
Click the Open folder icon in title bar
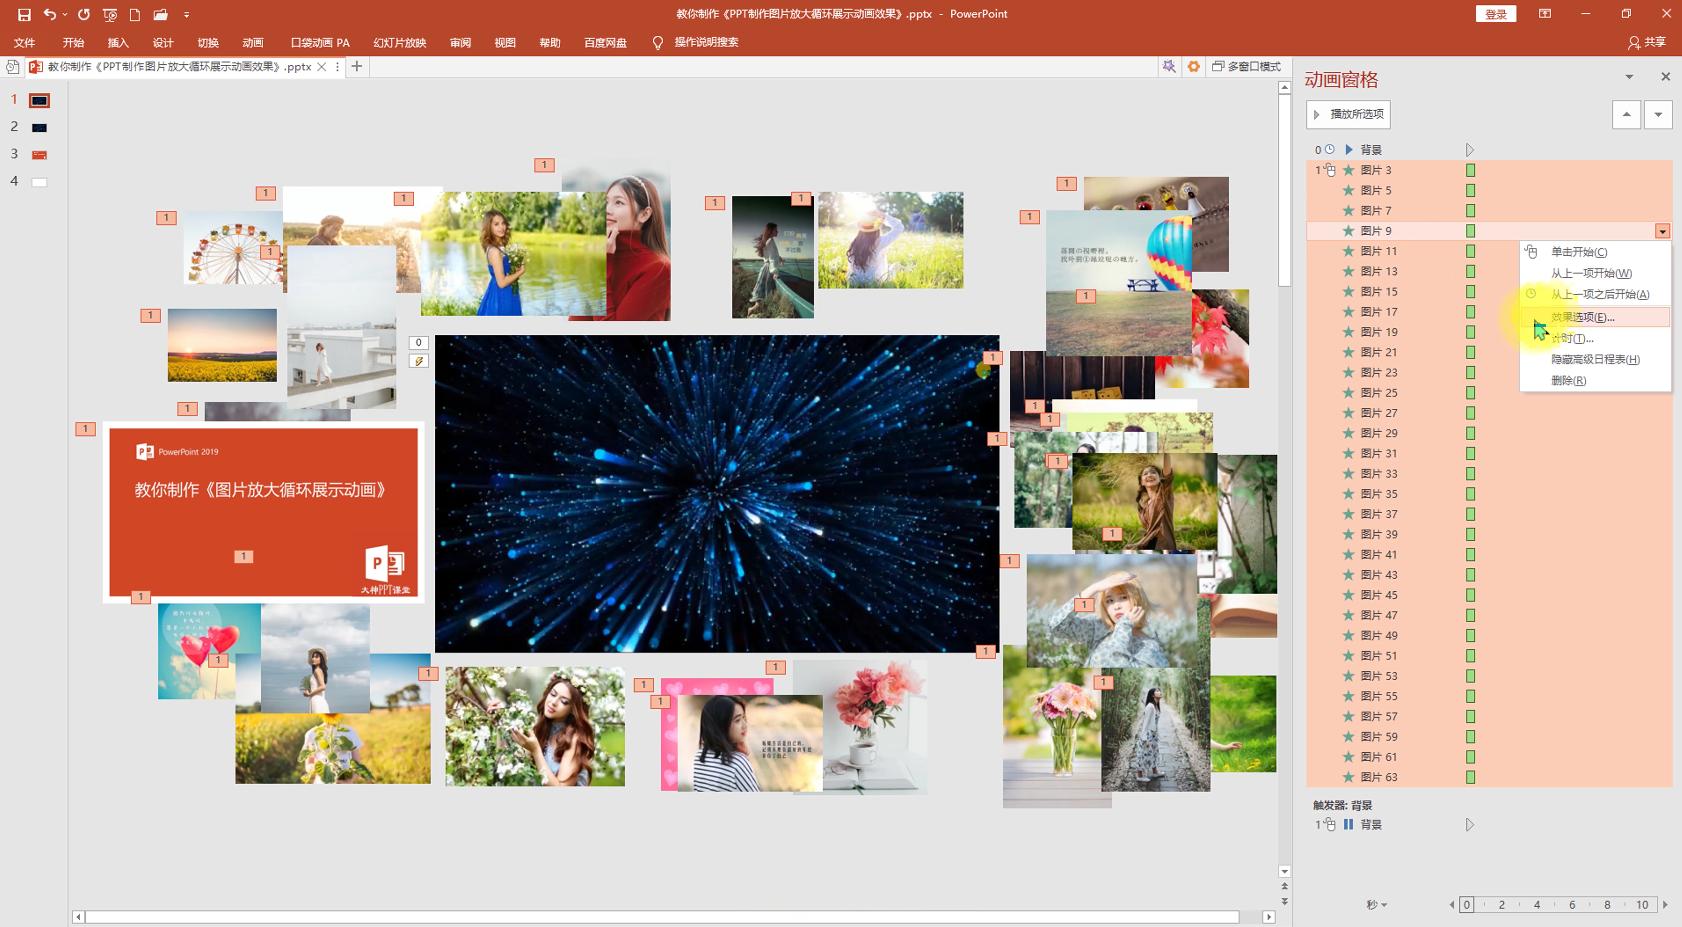(x=160, y=14)
